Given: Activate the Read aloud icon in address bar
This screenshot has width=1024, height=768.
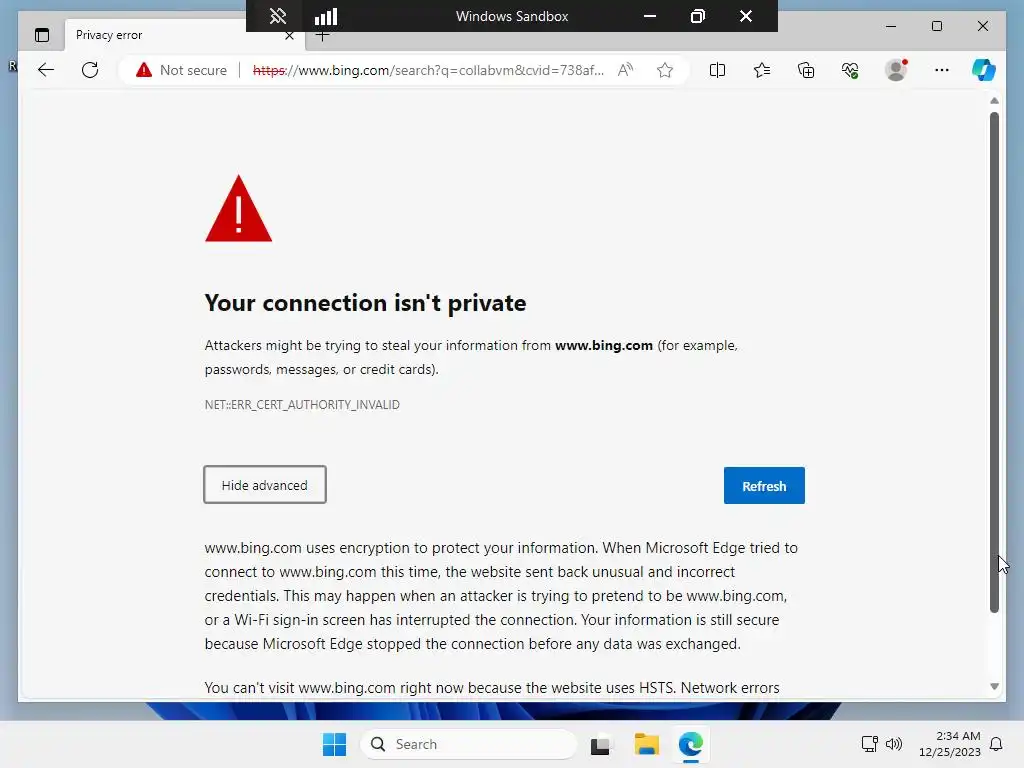Looking at the screenshot, I should click(x=625, y=70).
